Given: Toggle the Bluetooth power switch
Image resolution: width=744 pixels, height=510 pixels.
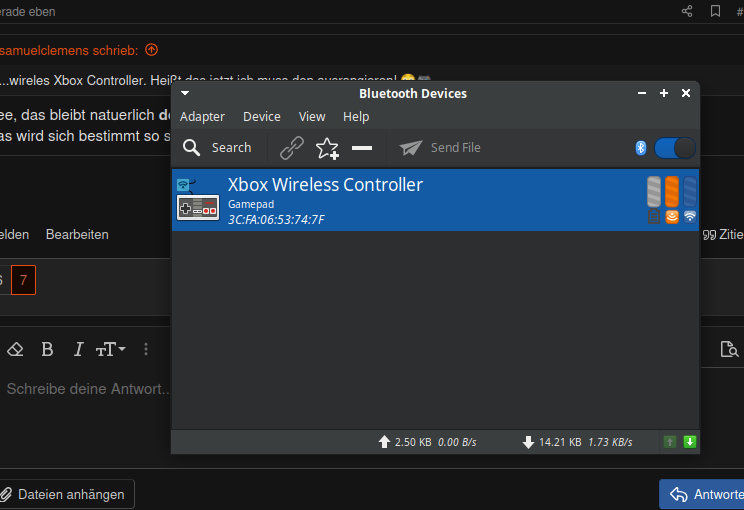Looking at the screenshot, I should coord(675,148).
